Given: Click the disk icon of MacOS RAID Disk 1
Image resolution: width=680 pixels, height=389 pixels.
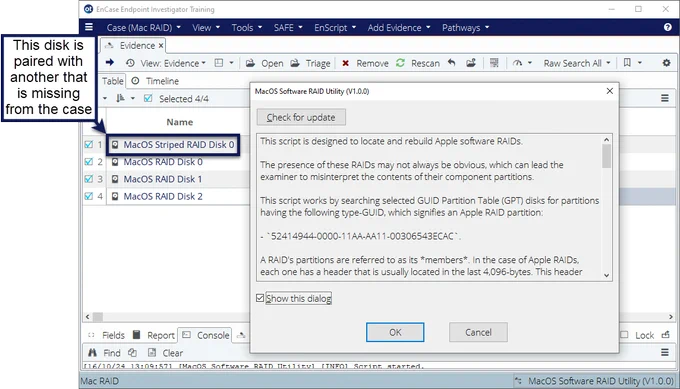Looking at the screenshot, I should 115,179.
